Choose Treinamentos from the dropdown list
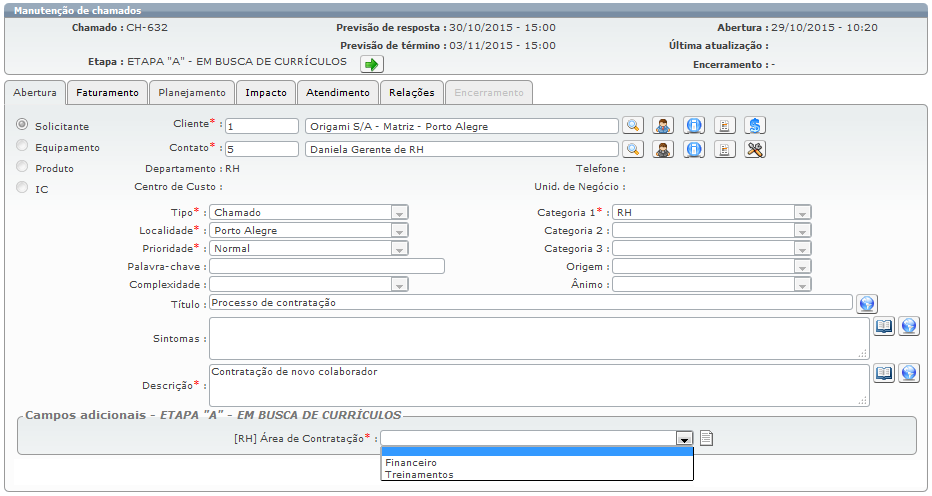The height and width of the screenshot is (496, 932). [419, 475]
